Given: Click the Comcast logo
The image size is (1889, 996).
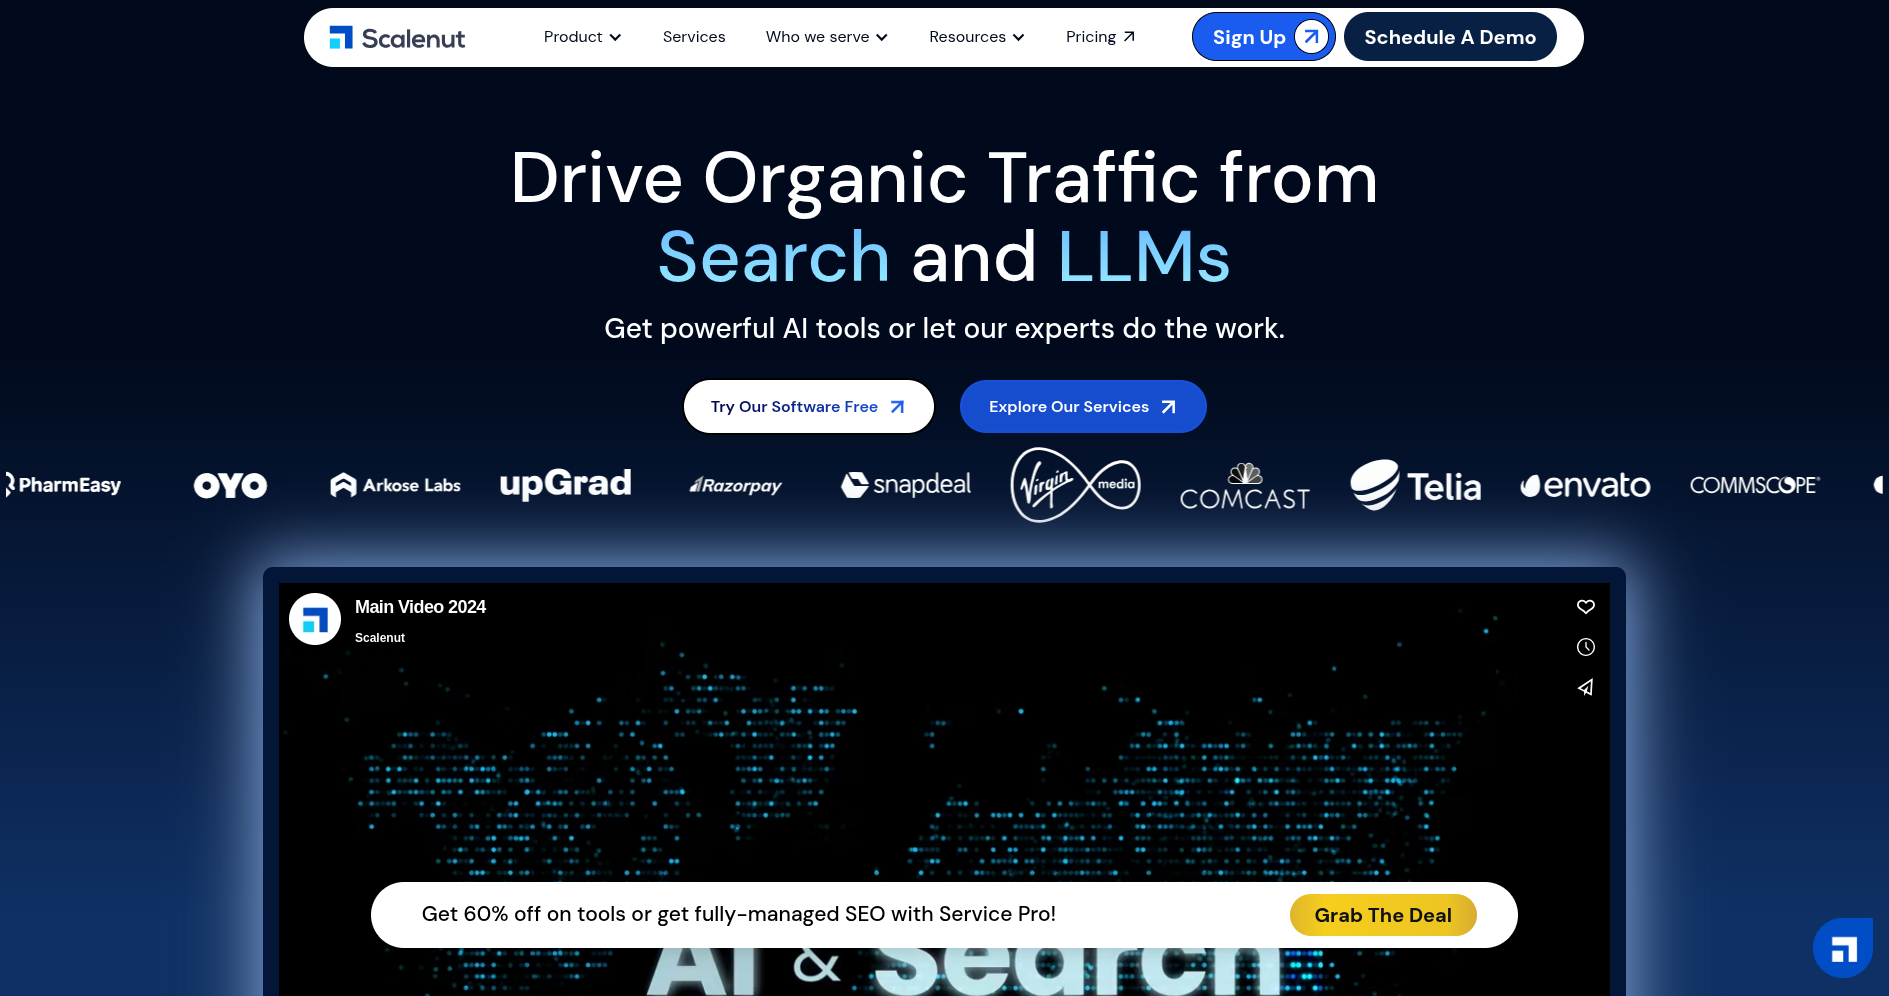Looking at the screenshot, I should (x=1245, y=486).
